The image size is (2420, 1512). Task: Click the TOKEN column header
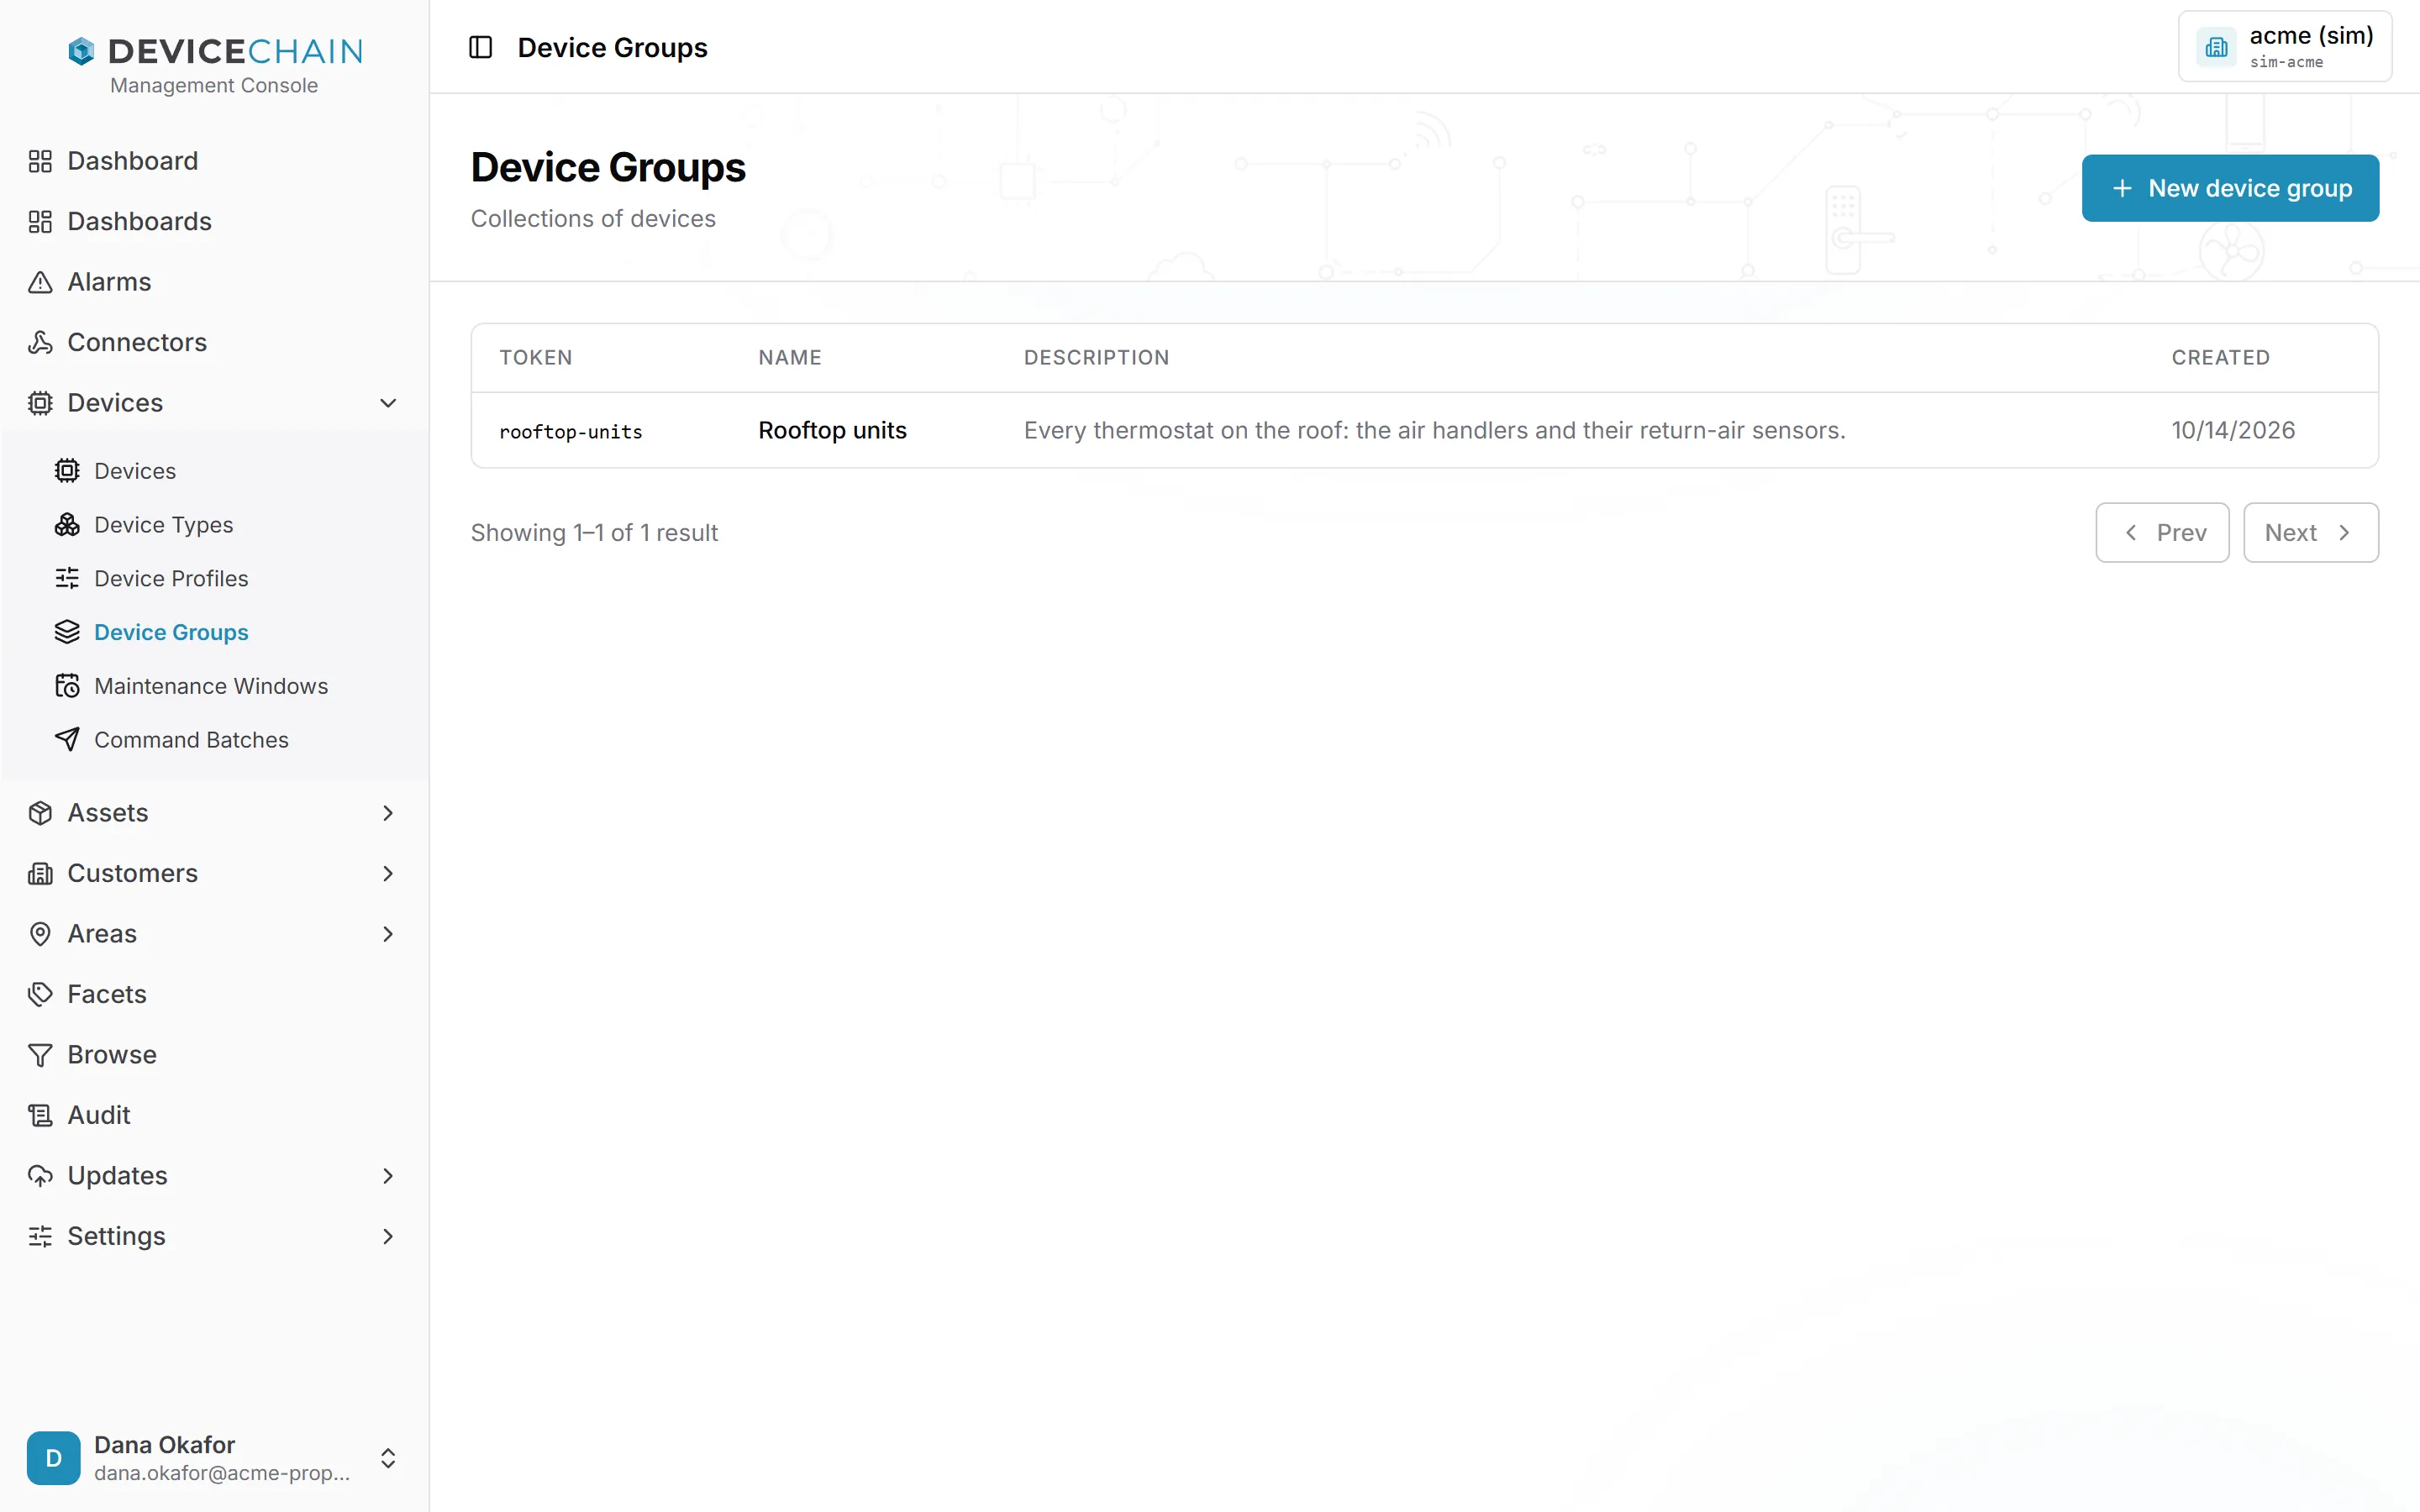[536, 357]
